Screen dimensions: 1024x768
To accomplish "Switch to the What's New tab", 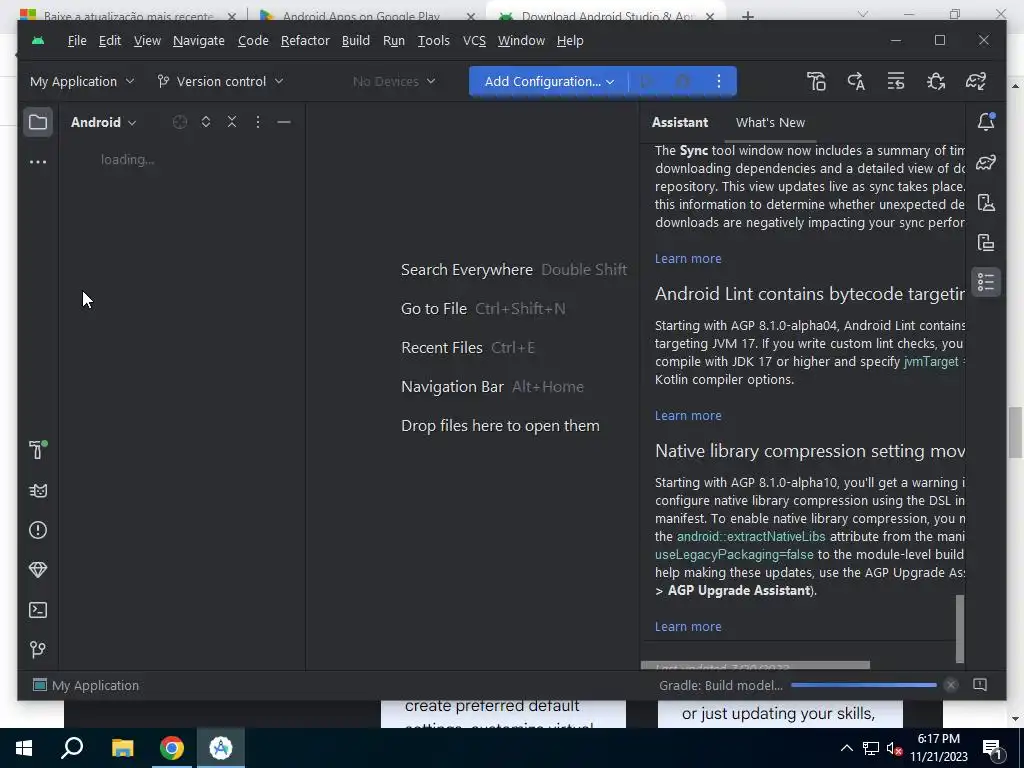I will pos(770,122).
